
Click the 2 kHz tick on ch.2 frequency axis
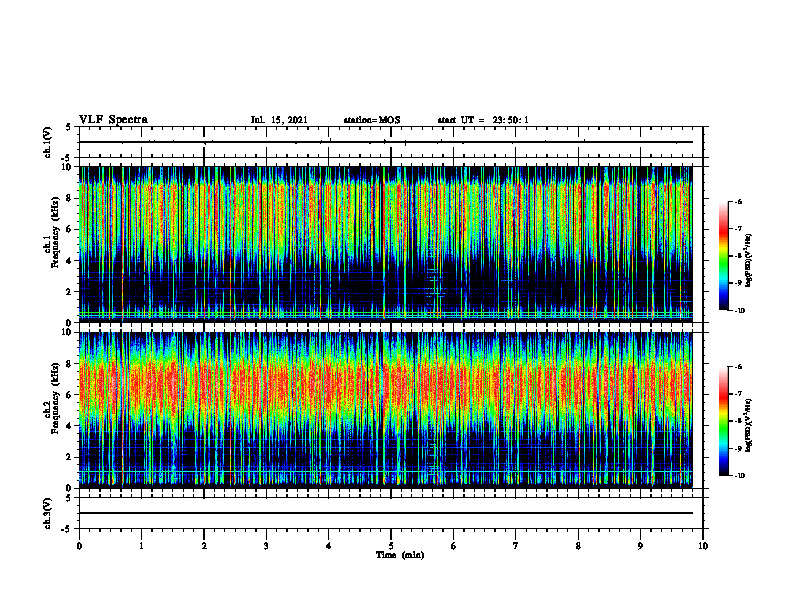tap(70, 457)
